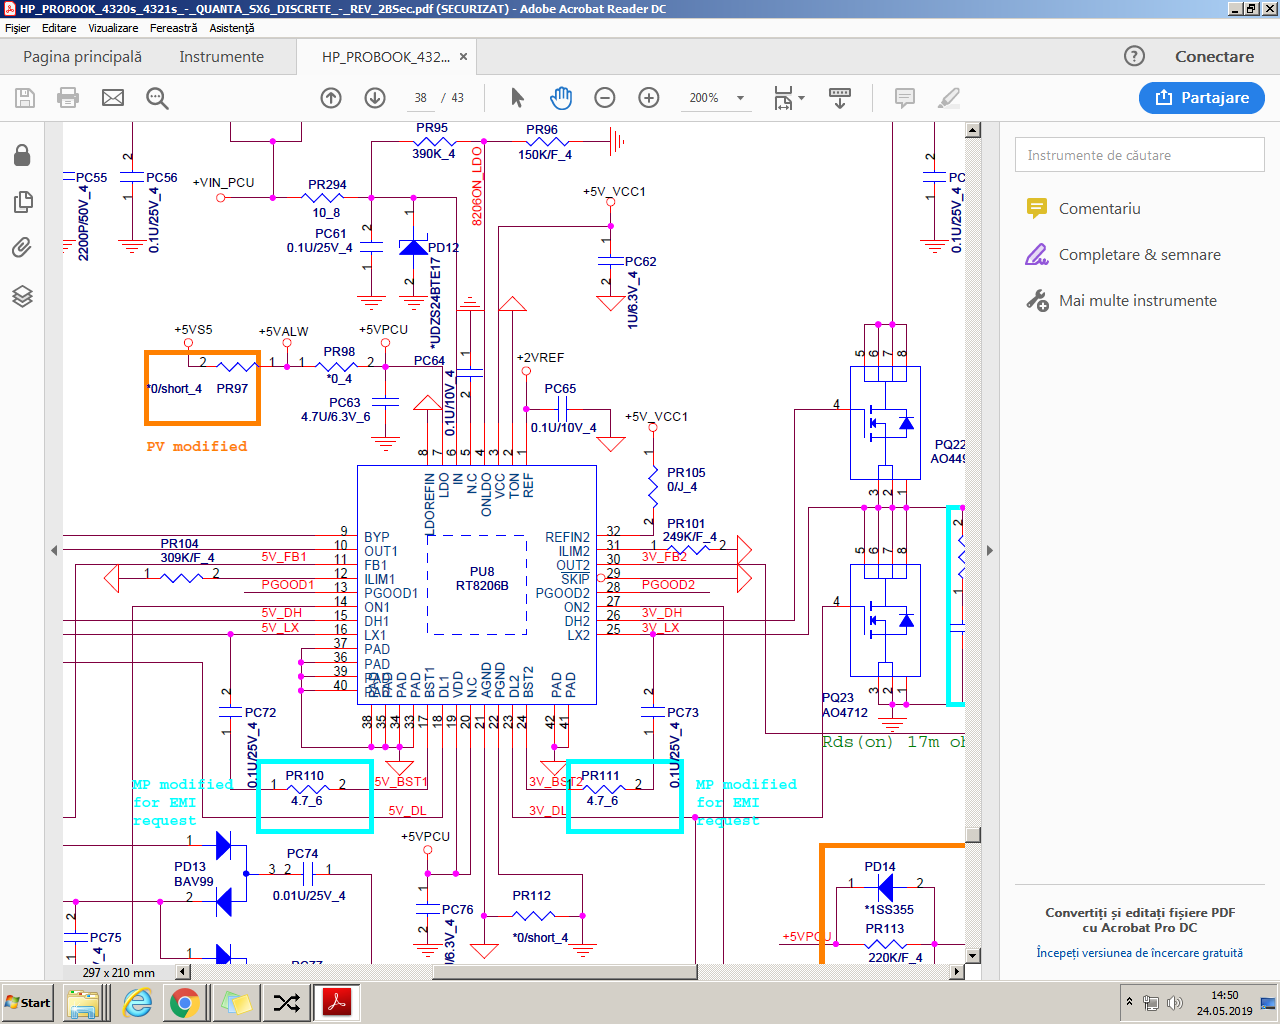Screen dimensions: 1280x1024
Task: Click the Instrumente de căutare search field
Action: pyautogui.click(x=1139, y=155)
